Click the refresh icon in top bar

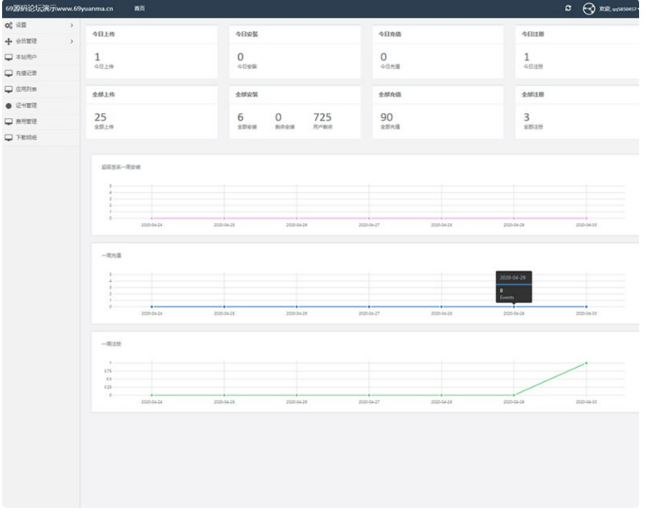[x=568, y=8]
